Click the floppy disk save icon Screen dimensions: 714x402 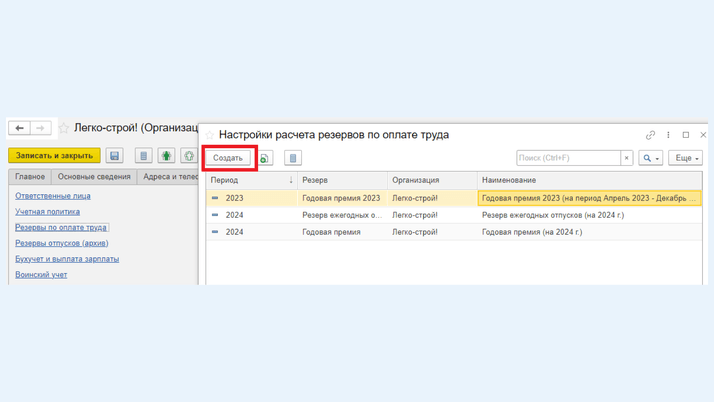pos(114,156)
